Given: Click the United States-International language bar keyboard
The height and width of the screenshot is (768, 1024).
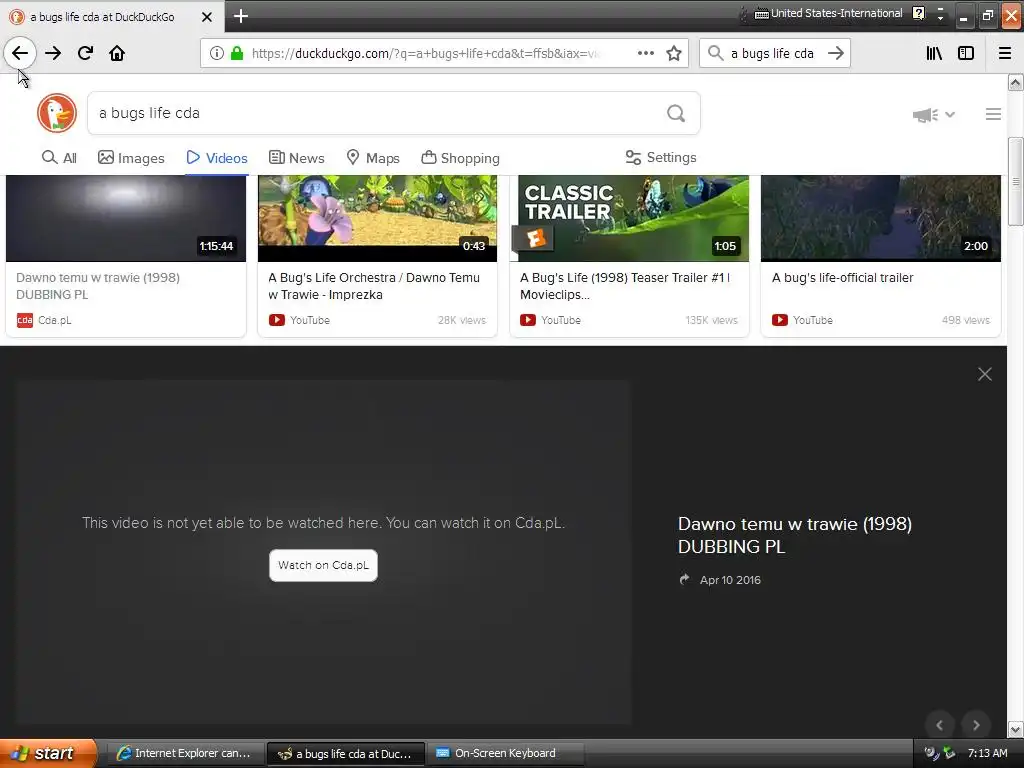Looking at the screenshot, I should (x=829, y=13).
